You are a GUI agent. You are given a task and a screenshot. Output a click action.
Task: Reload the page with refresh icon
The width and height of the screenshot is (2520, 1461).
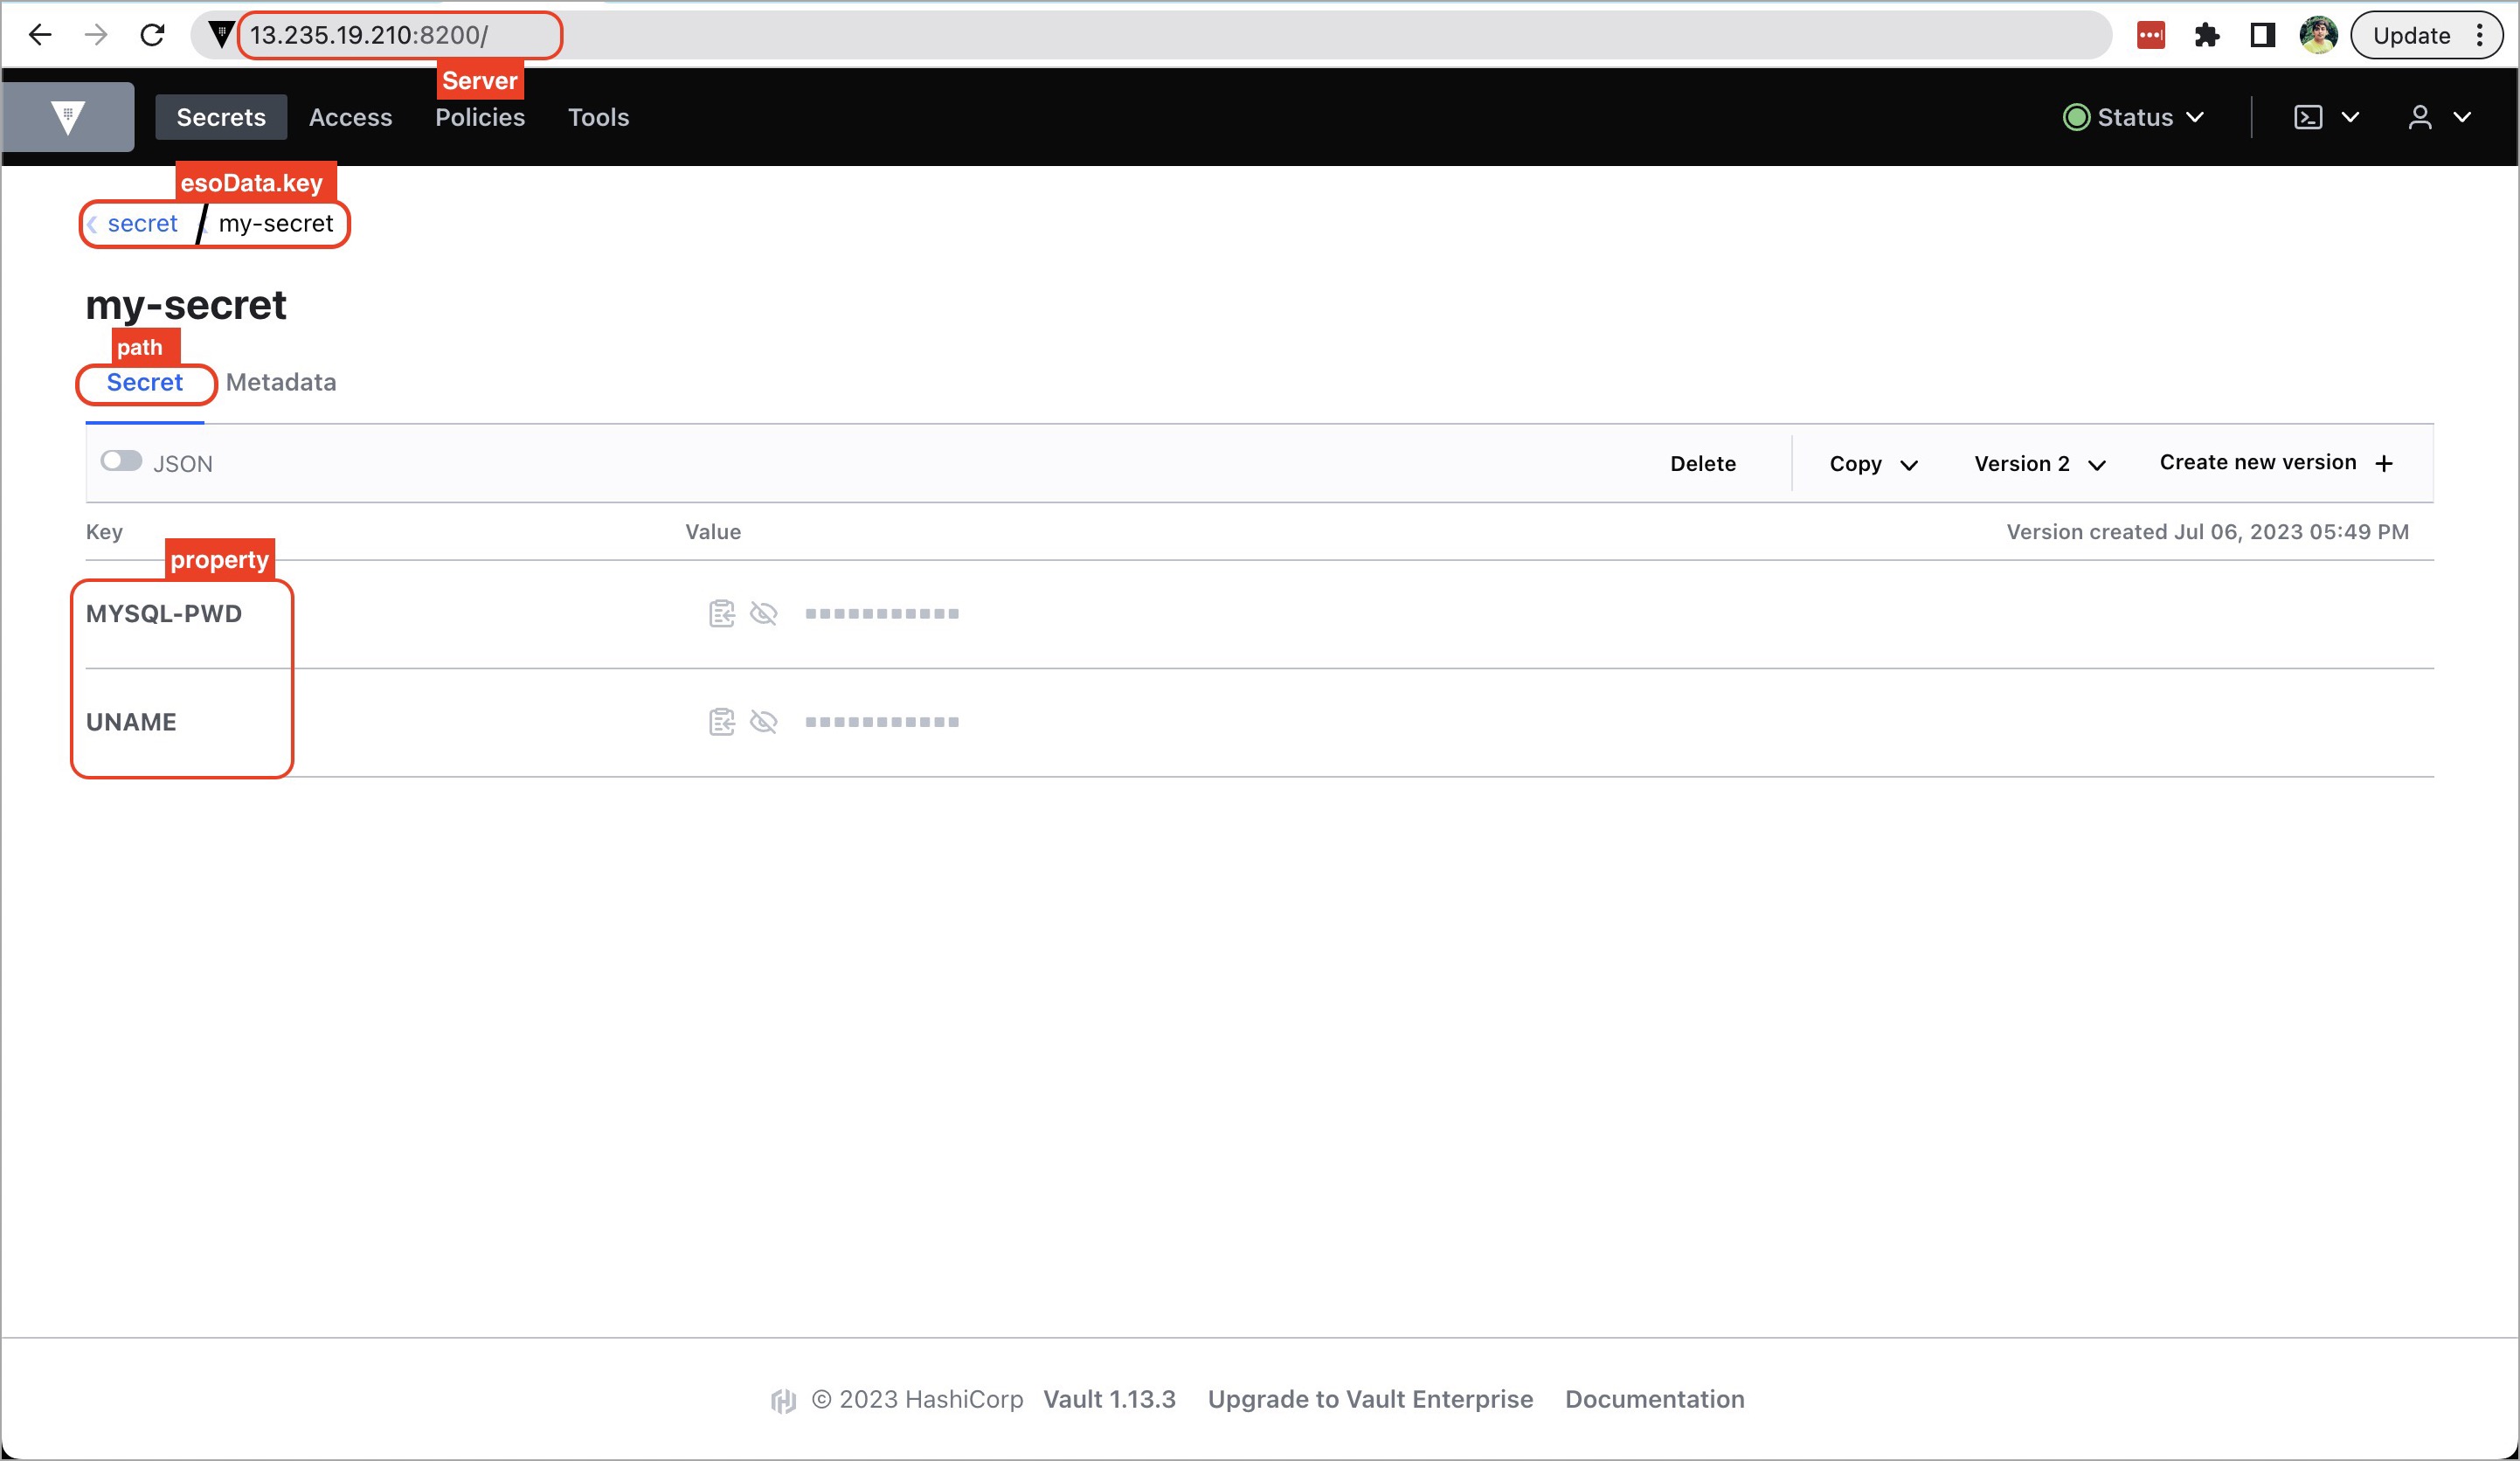coord(152,35)
